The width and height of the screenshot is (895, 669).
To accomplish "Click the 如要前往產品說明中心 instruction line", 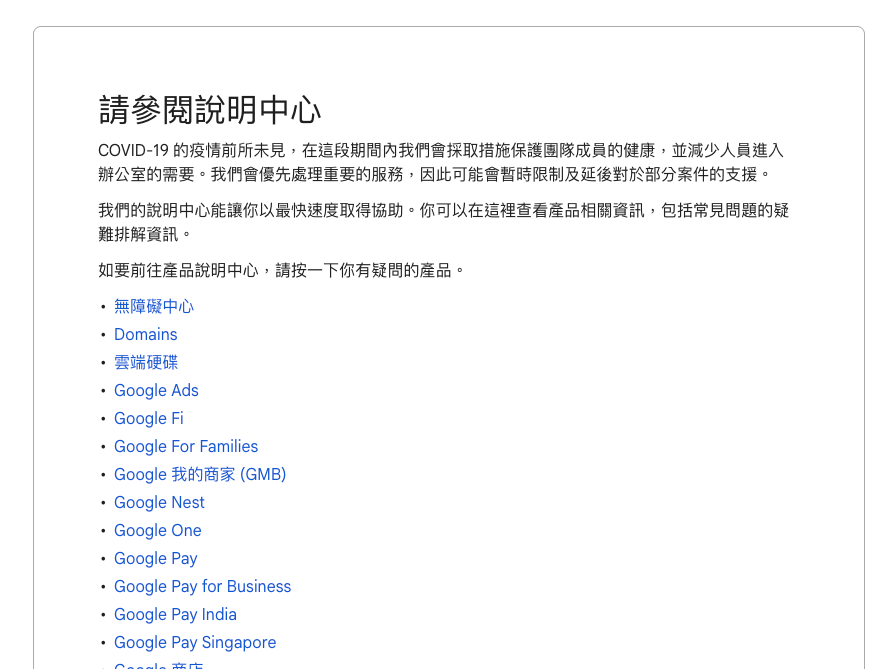I will [282, 270].
